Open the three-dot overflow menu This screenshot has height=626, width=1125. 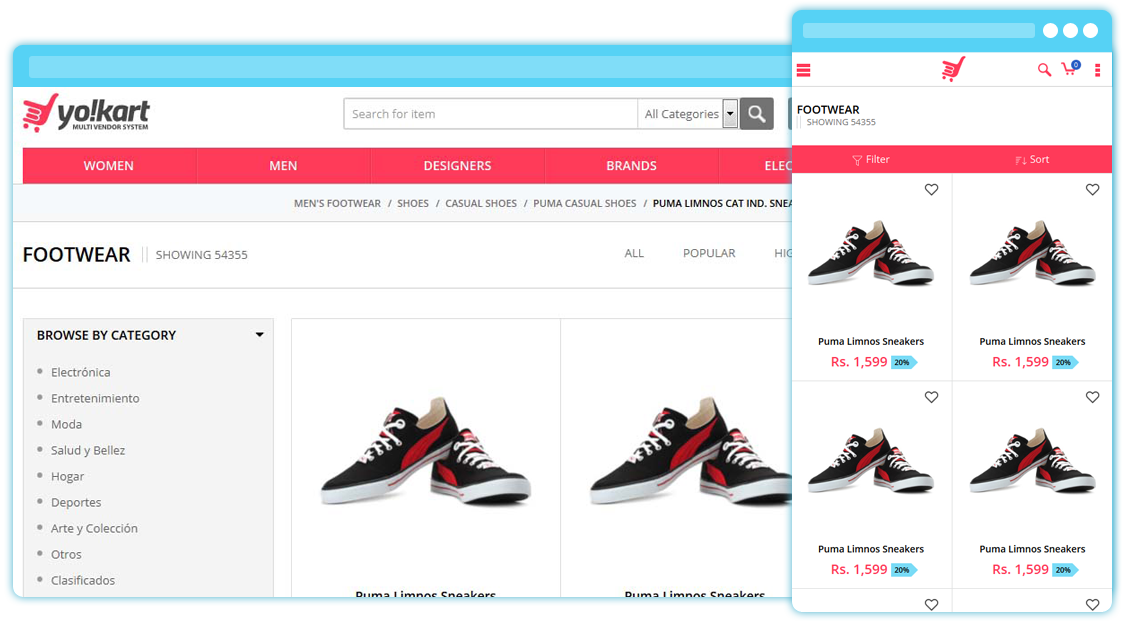(1096, 69)
